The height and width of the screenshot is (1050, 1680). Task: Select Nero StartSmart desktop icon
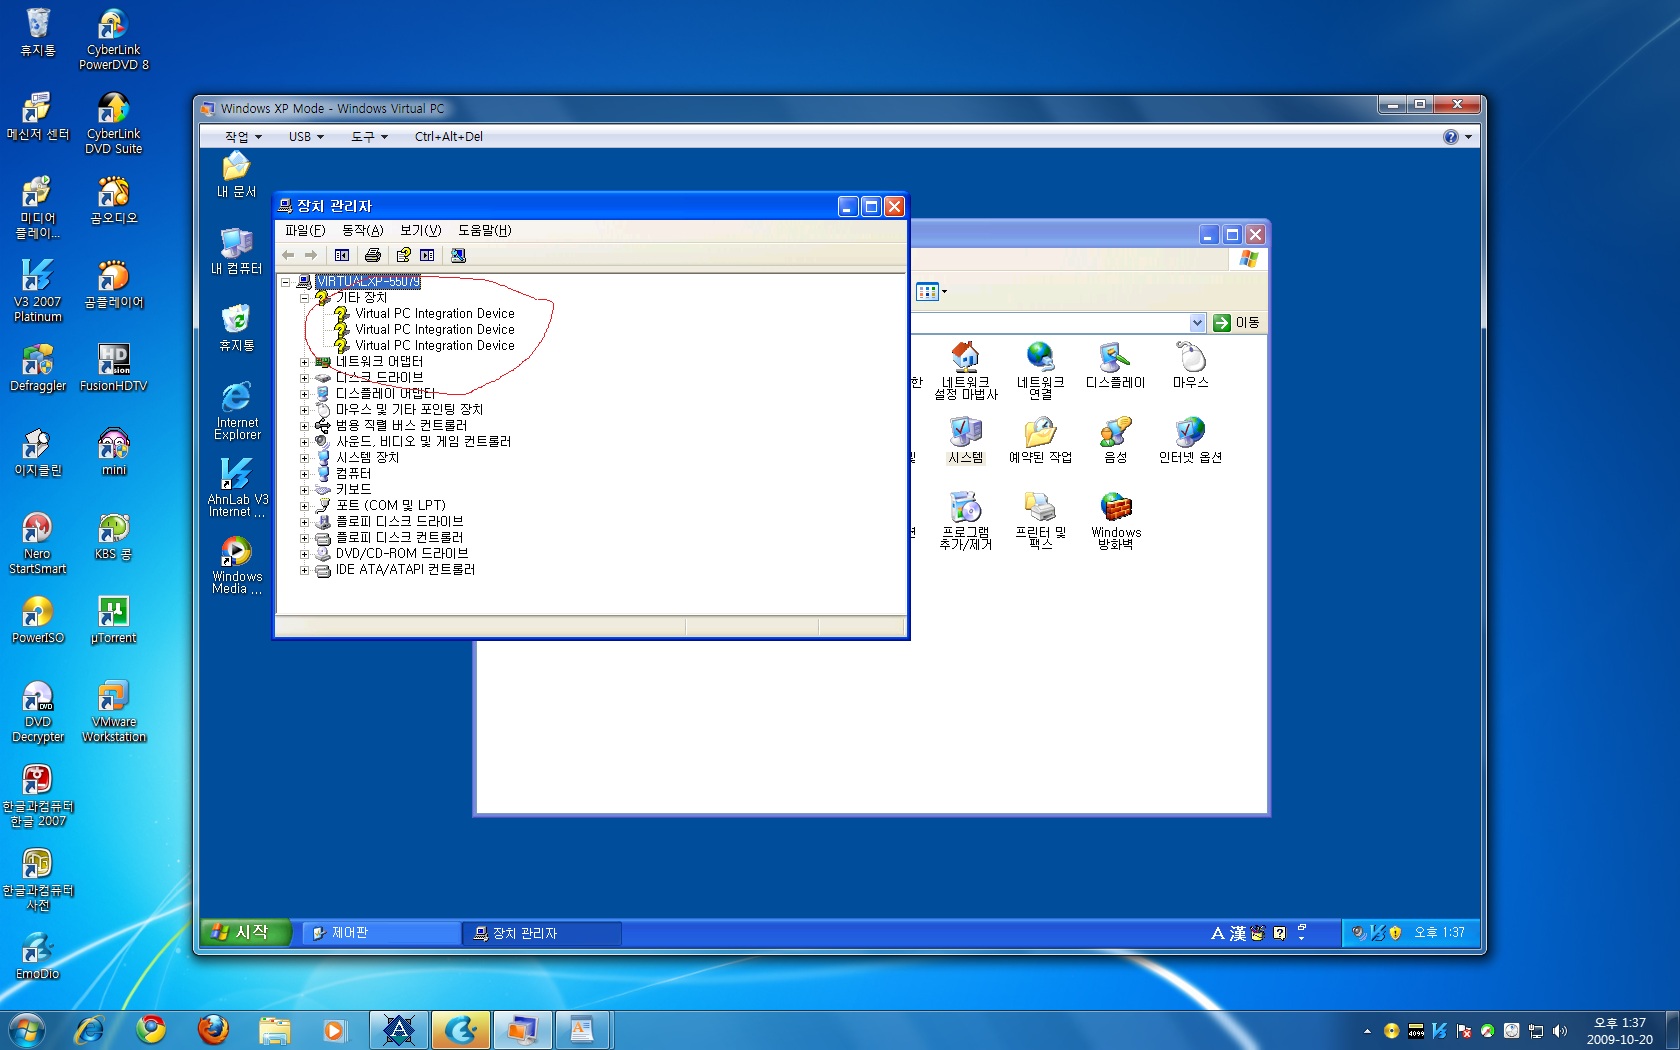(37, 543)
